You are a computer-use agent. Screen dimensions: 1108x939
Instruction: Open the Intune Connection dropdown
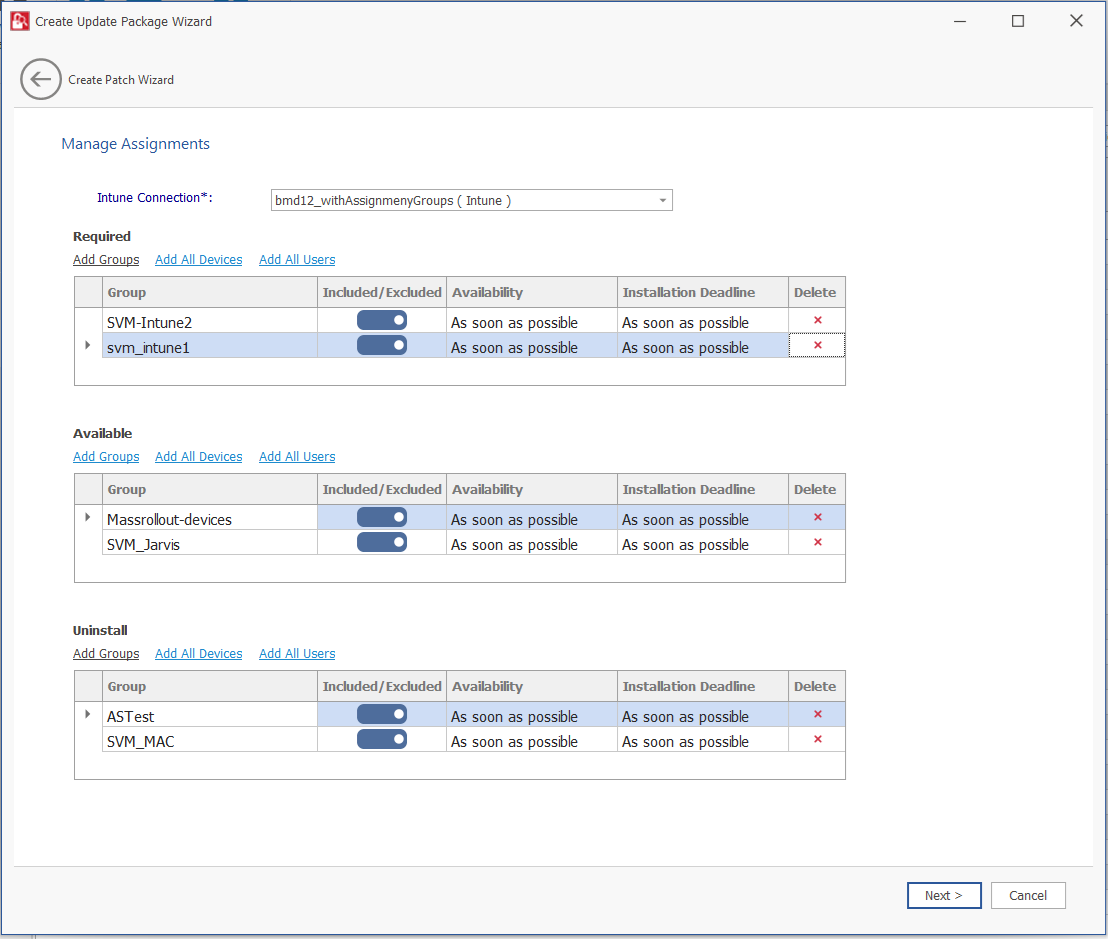[662, 201]
